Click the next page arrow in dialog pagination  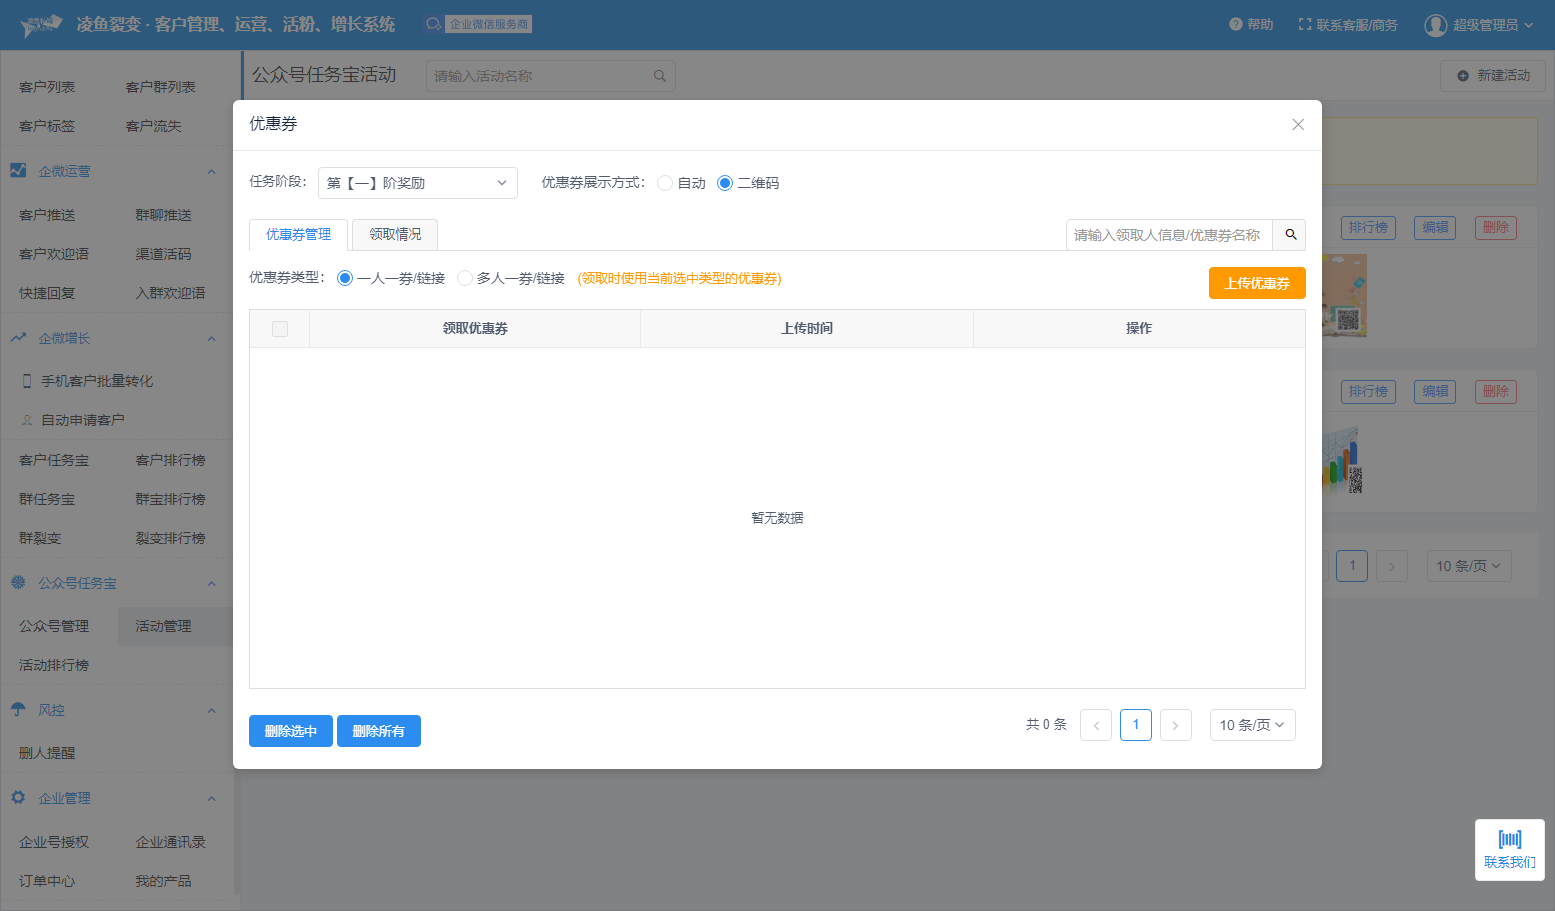pyautogui.click(x=1176, y=726)
